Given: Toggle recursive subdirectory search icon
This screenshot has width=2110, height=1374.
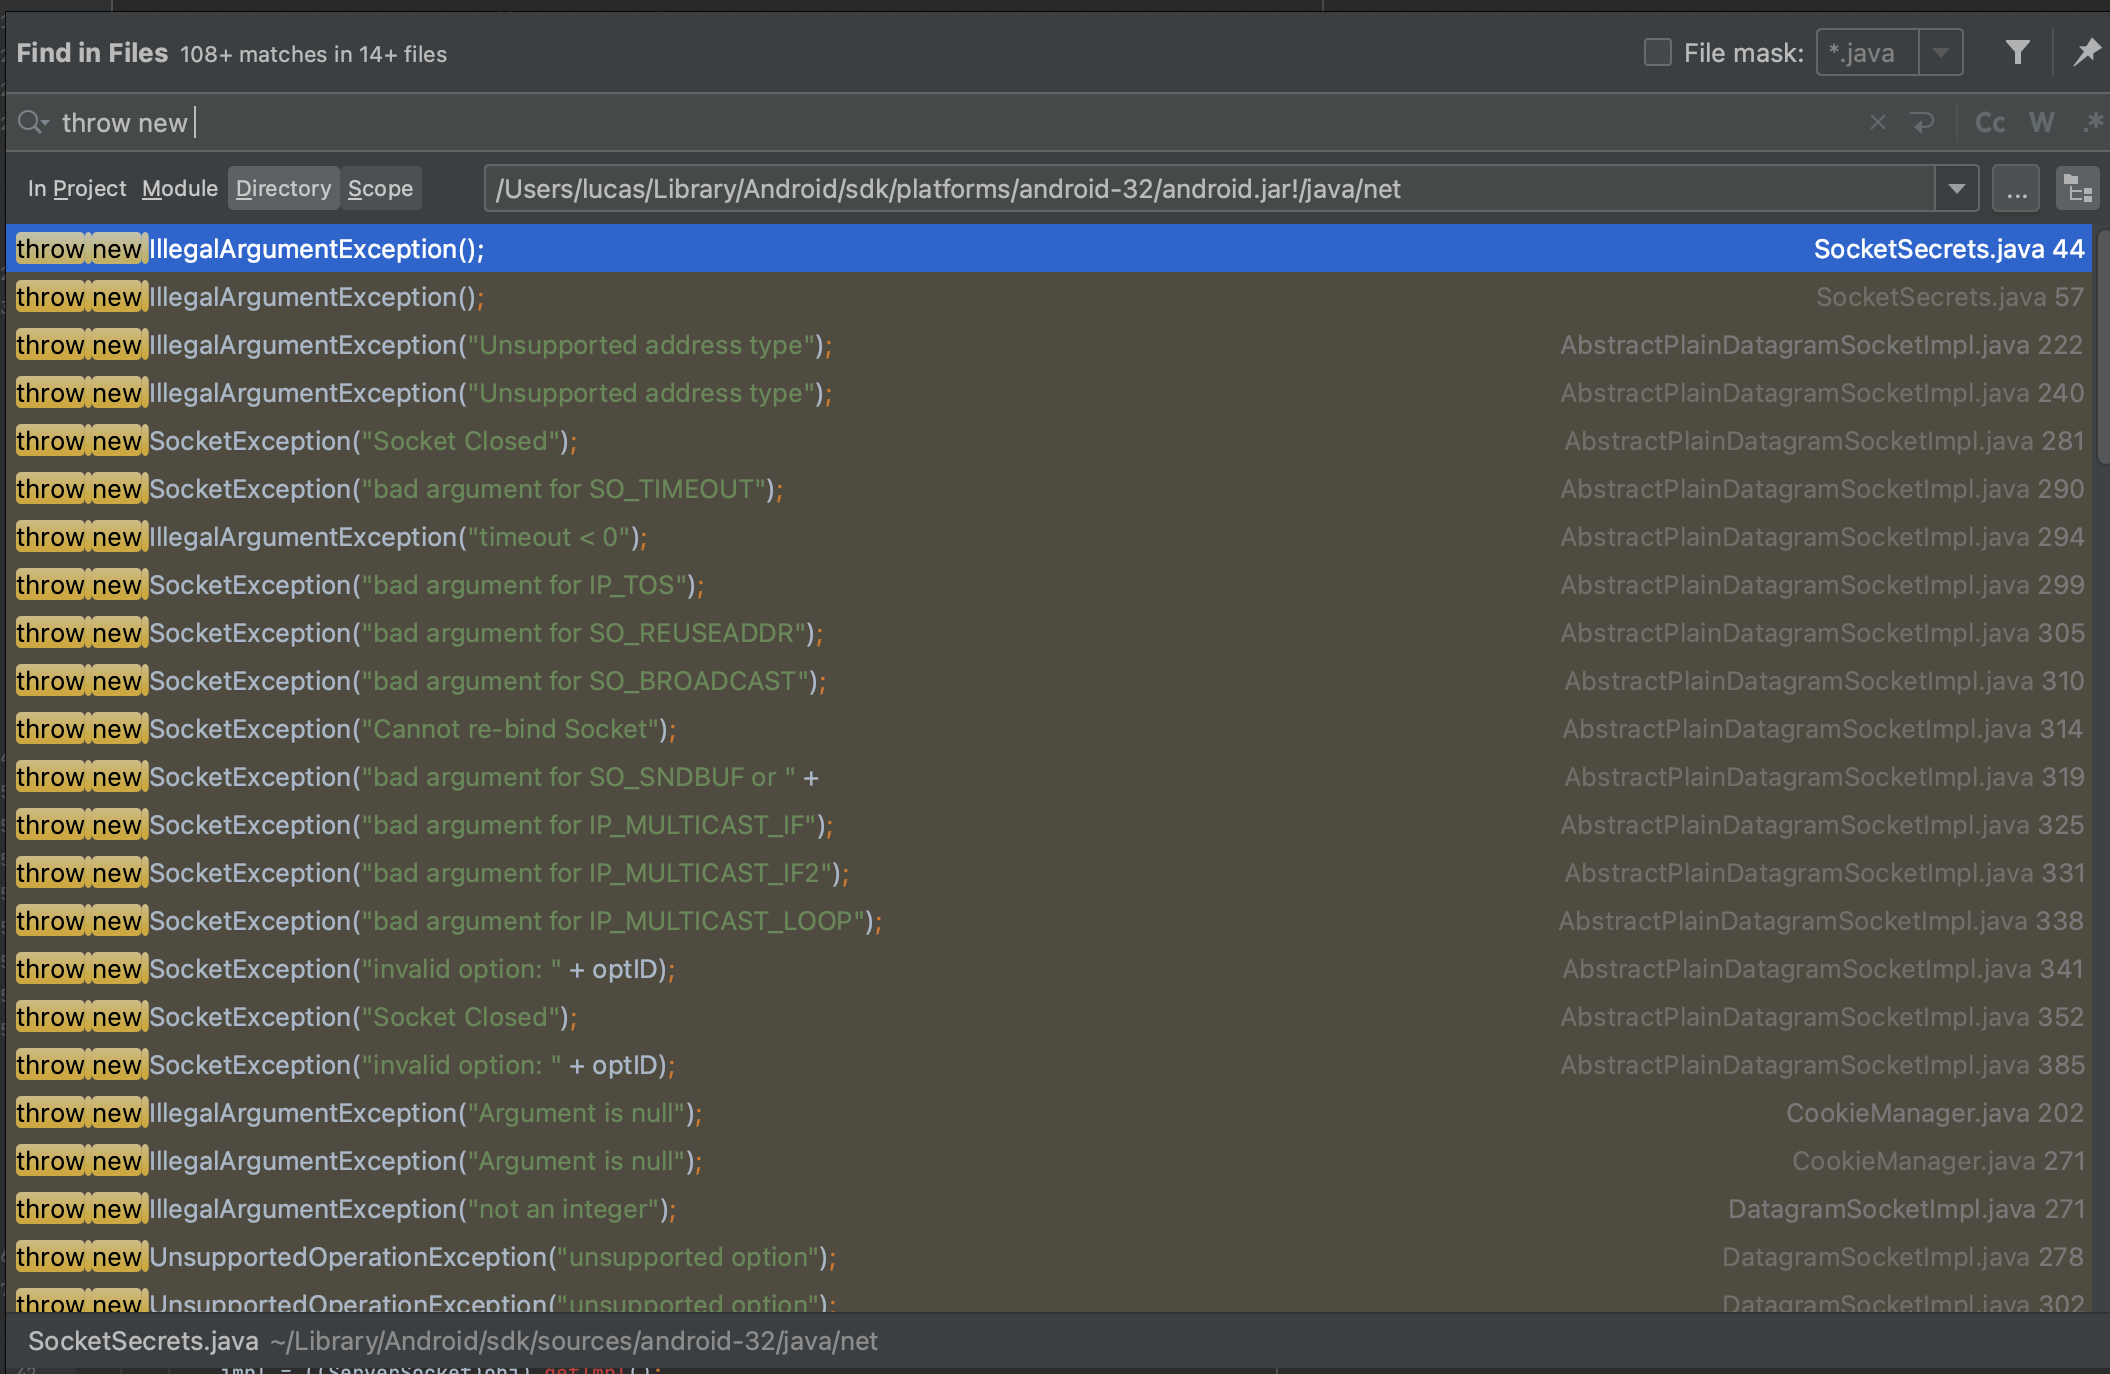Looking at the screenshot, I should point(2077,189).
